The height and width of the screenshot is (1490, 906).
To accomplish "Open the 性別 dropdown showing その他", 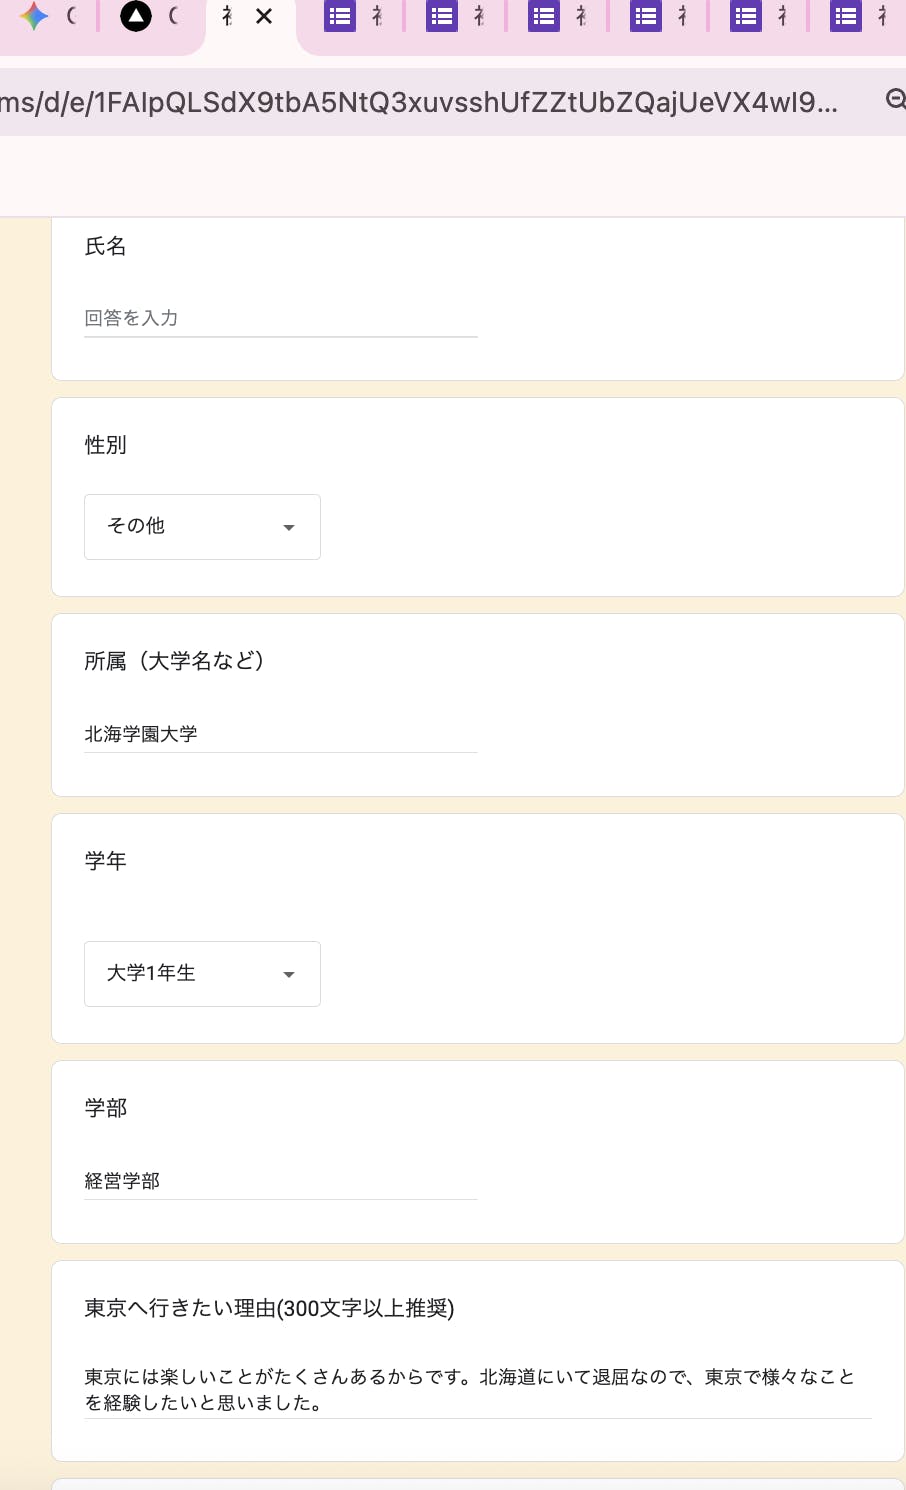I will coord(202,527).
